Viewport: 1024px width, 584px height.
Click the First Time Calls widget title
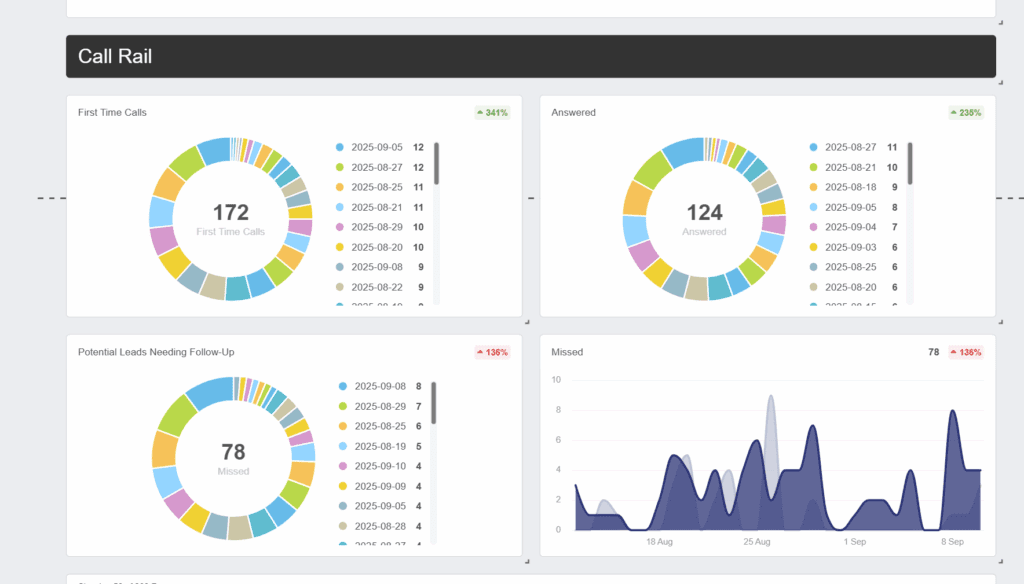[112, 113]
